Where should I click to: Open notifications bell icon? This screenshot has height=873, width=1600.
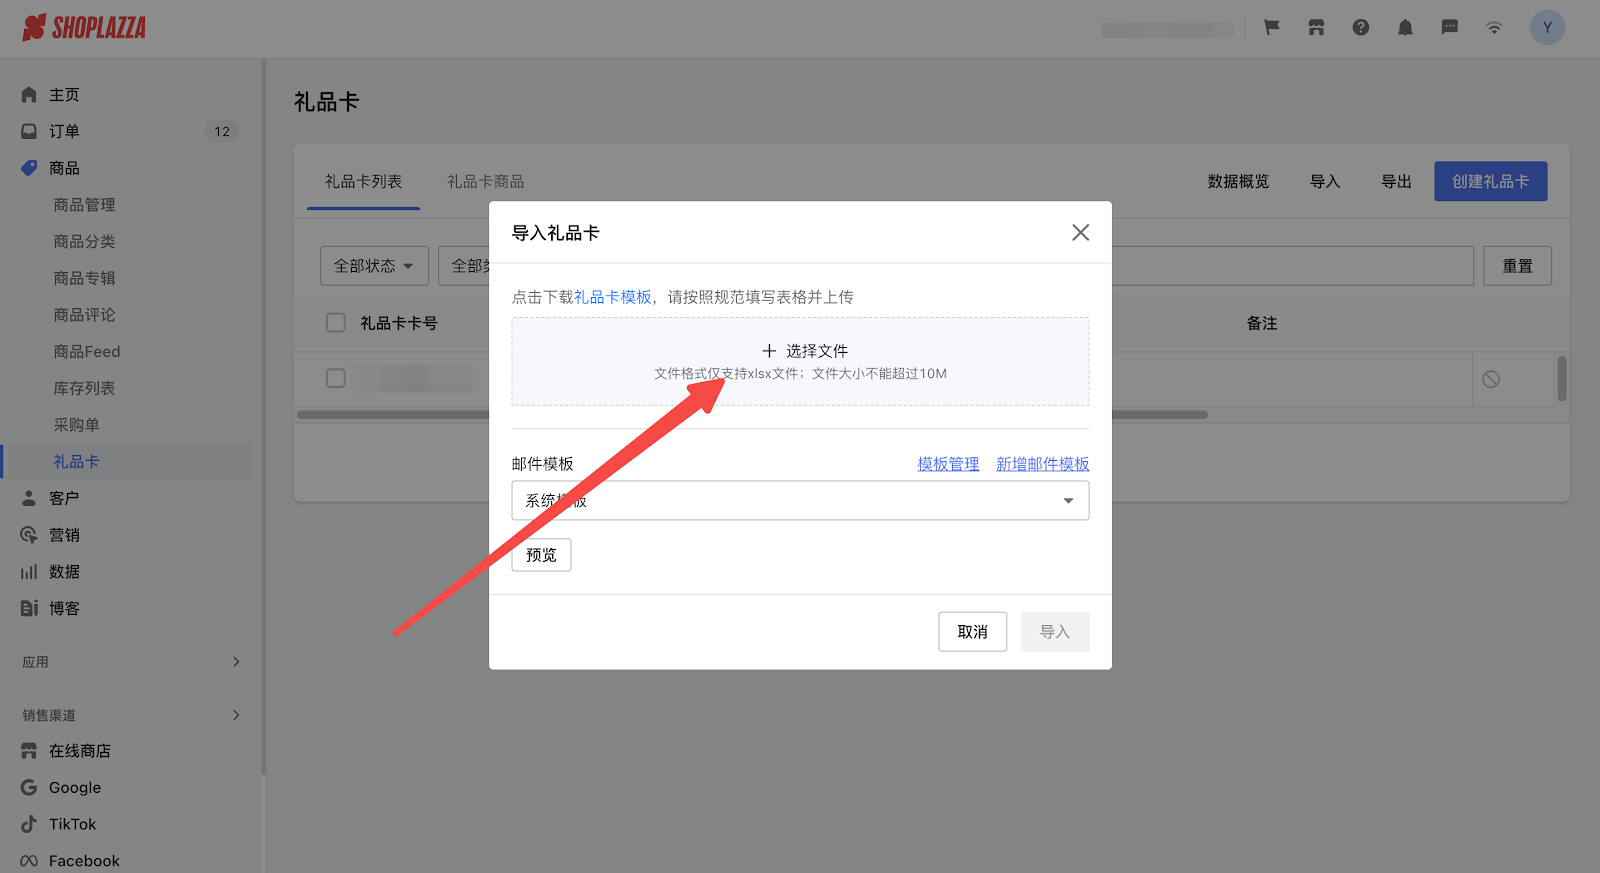coord(1405,28)
